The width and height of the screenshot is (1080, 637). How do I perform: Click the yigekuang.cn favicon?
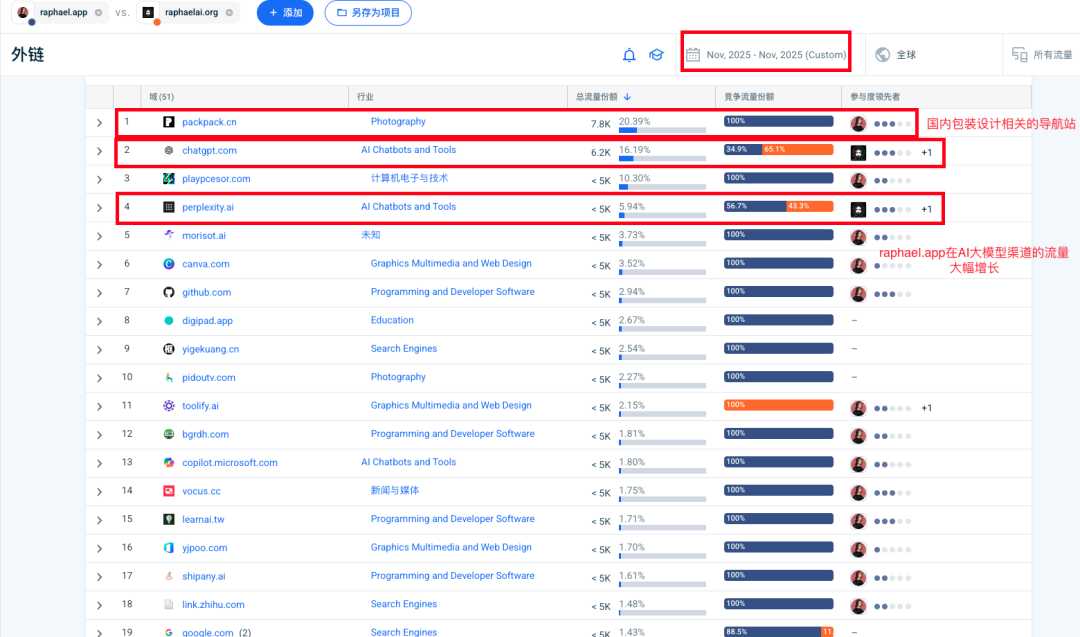point(169,349)
